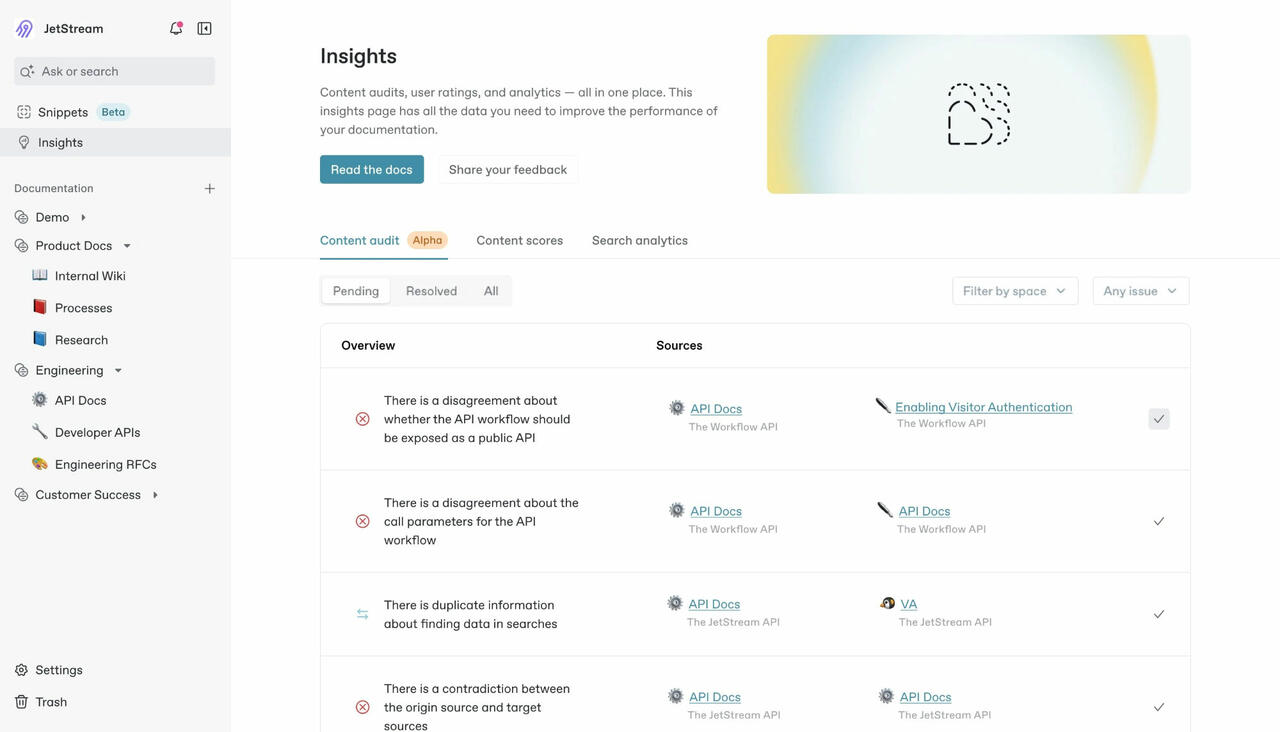This screenshot has height=732, width=1280.
Task: Collapse the Product Docs section
Action: (x=127, y=246)
